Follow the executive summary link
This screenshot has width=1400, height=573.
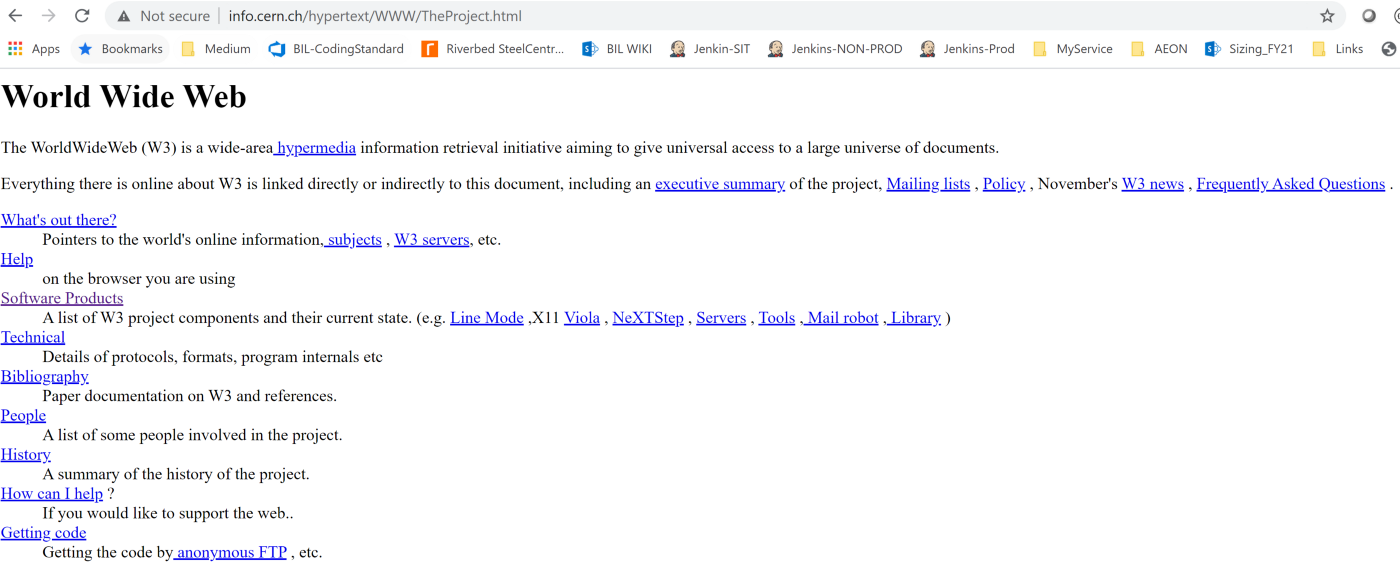pos(719,184)
